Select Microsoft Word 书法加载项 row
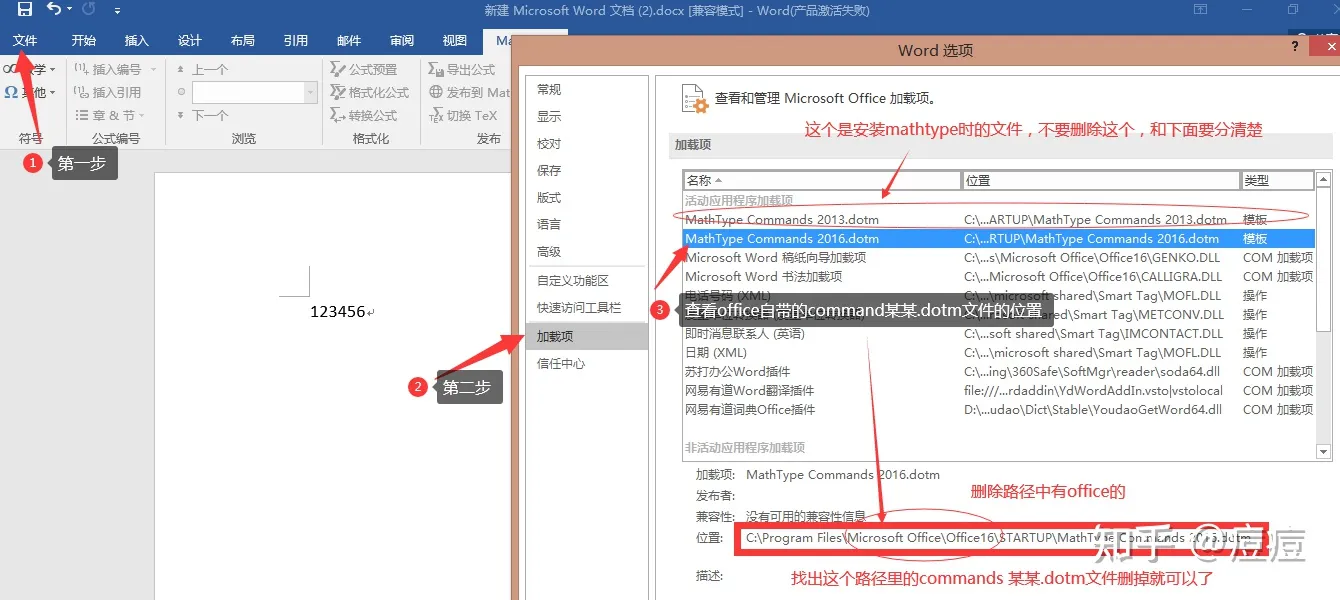This screenshot has width=1340, height=600. click(x=998, y=276)
